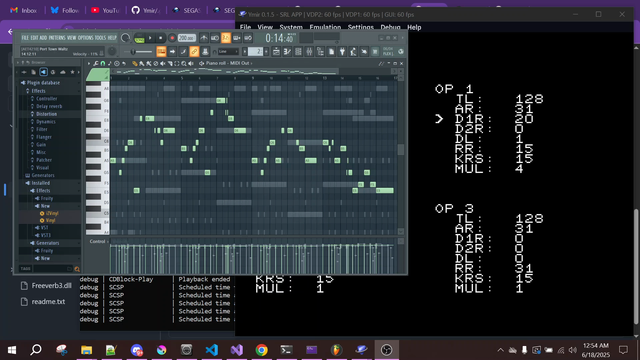Viewport: 640px width, 360px height.
Task: Open the plugin picker plug icon
Action: click(342, 51)
